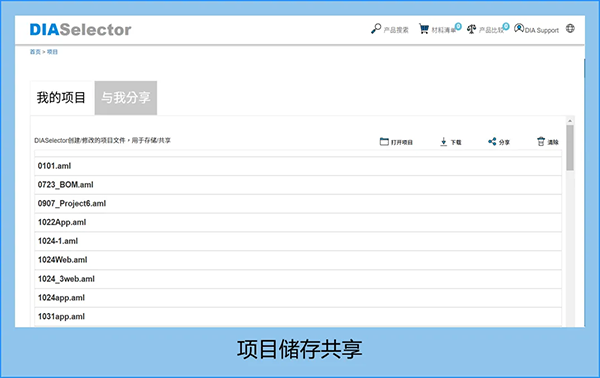This screenshot has height=378, width=600.
Task: Click the DIA Support user icon
Action: 519,28
